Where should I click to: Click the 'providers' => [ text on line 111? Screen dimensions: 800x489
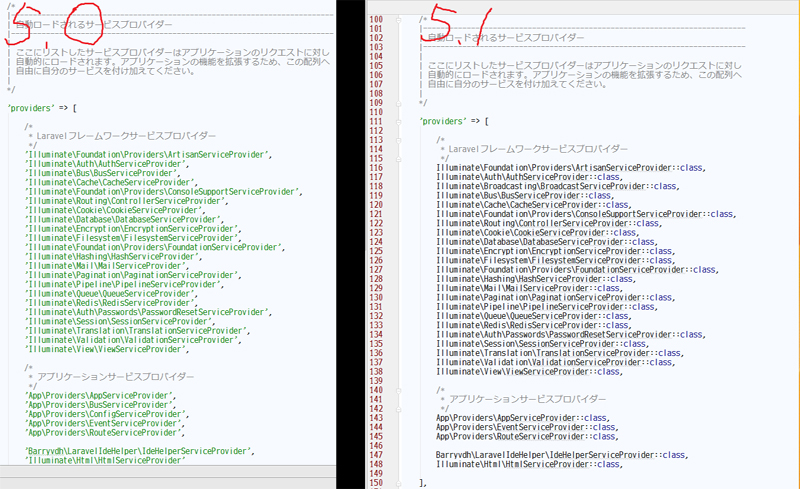click(x=454, y=121)
